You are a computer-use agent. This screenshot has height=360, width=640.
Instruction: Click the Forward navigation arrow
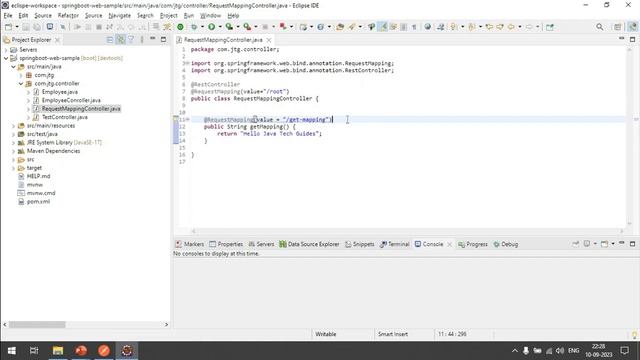click(529, 27)
